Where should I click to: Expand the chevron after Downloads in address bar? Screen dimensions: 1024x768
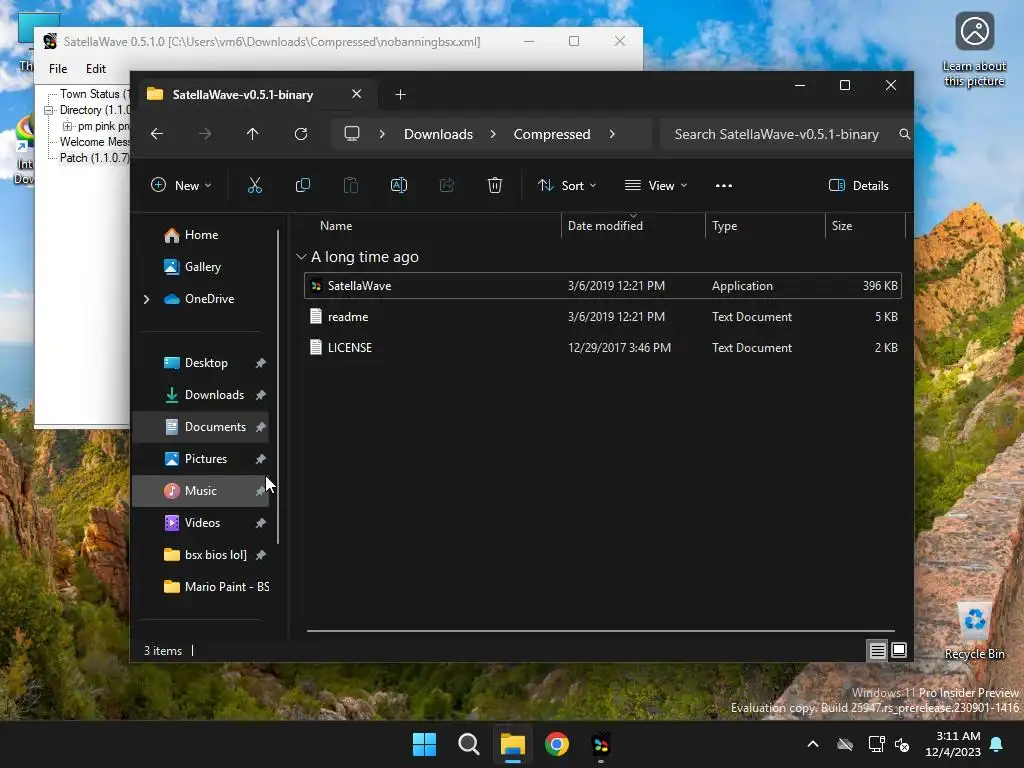[x=493, y=134]
